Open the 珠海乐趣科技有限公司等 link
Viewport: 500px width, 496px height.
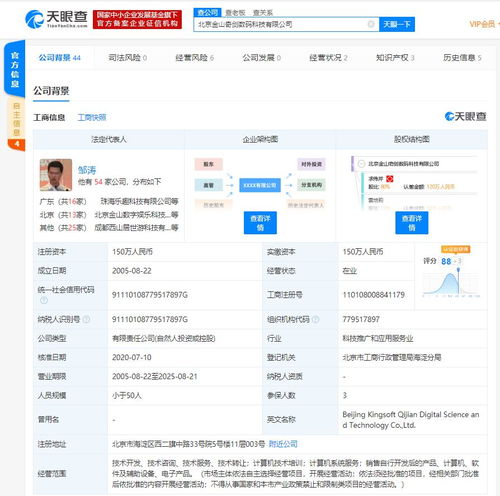[x=139, y=201]
